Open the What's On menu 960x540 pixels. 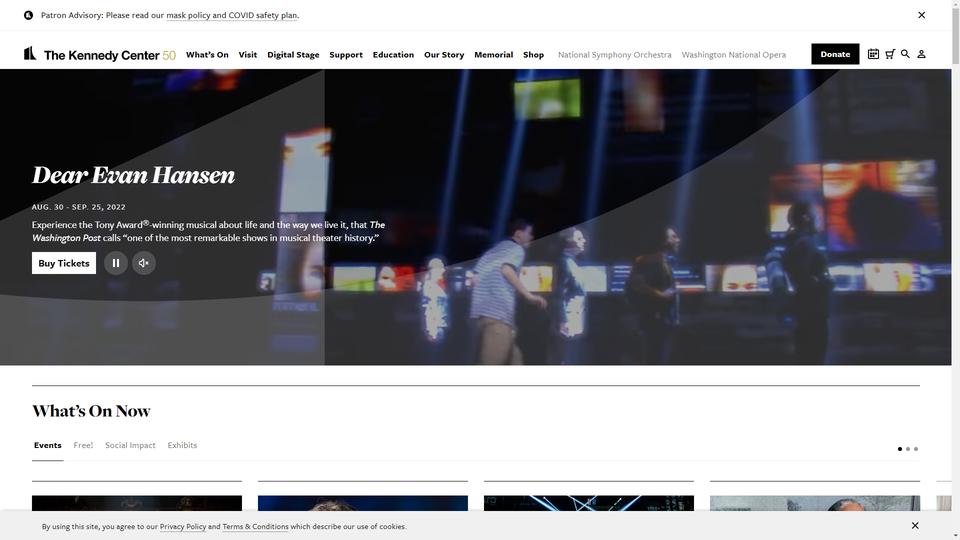point(207,54)
